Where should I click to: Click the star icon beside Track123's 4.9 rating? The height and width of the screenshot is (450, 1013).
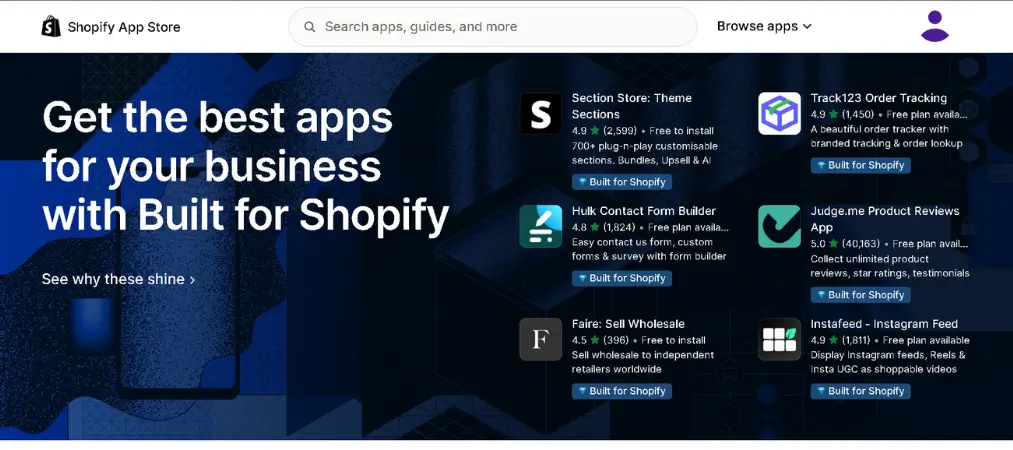pyautogui.click(x=833, y=114)
